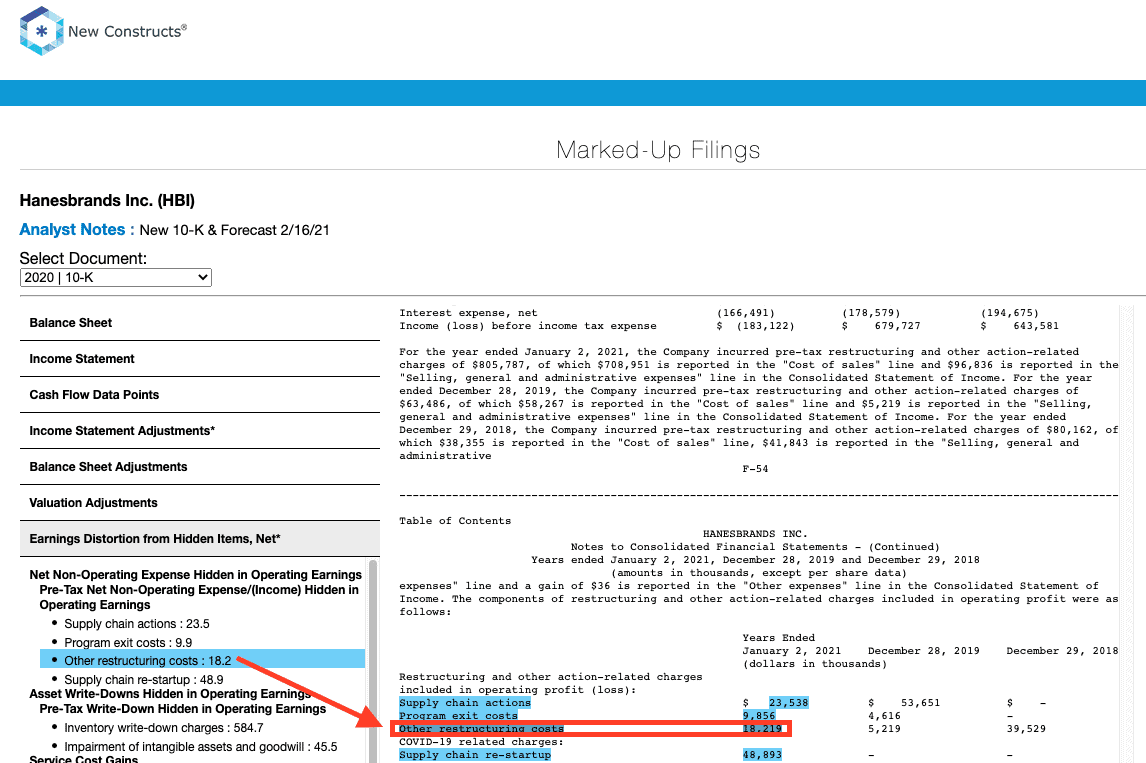
Task: Select Impairment of intangible assets and goodwill item
Action: coord(201,747)
